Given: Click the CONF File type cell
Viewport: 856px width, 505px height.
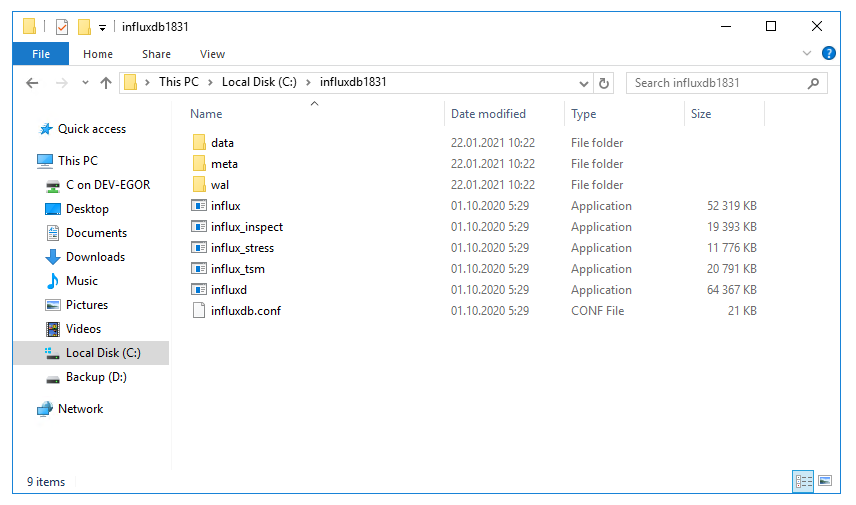Looking at the screenshot, I should pyautogui.click(x=597, y=311).
